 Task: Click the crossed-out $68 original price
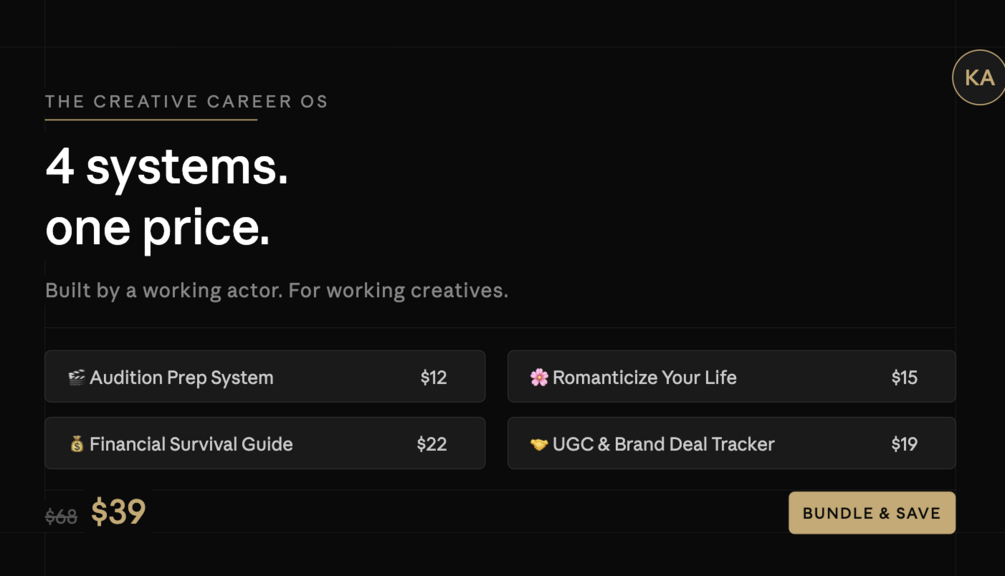[61, 516]
